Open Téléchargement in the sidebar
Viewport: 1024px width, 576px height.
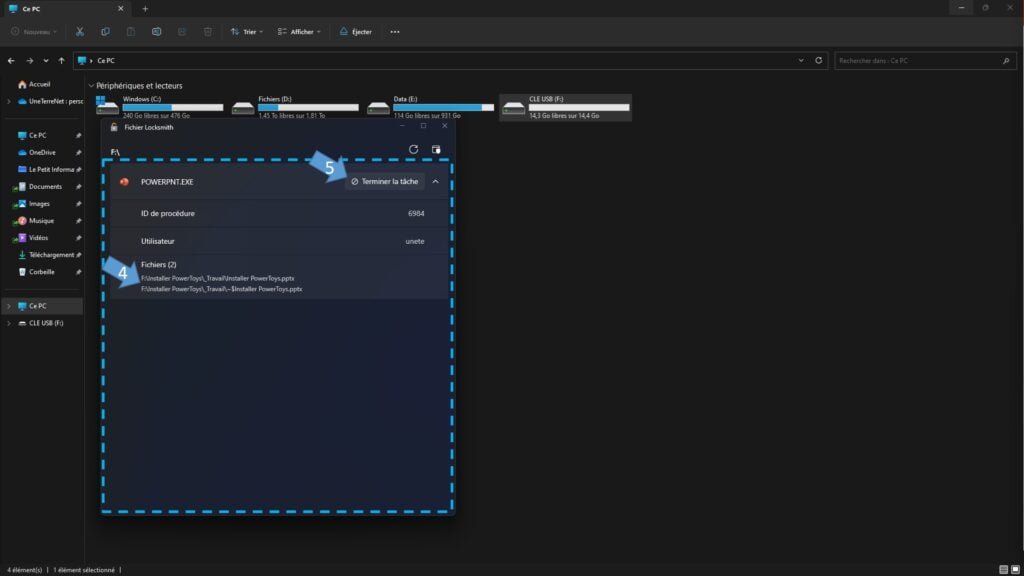pos(50,255)
